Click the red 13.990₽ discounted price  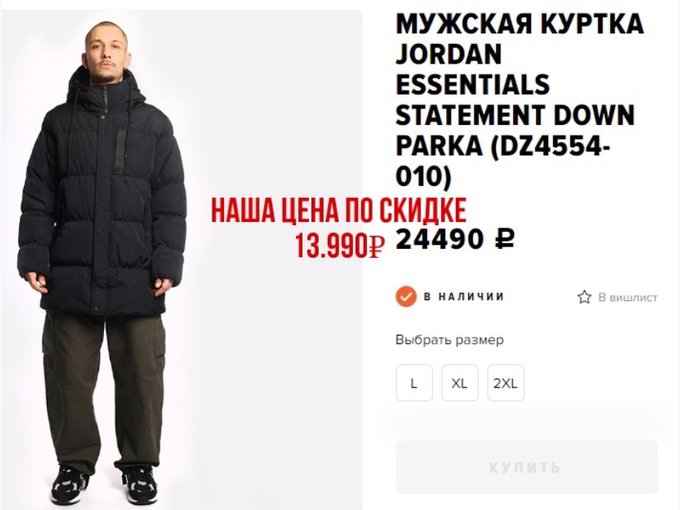340,245
